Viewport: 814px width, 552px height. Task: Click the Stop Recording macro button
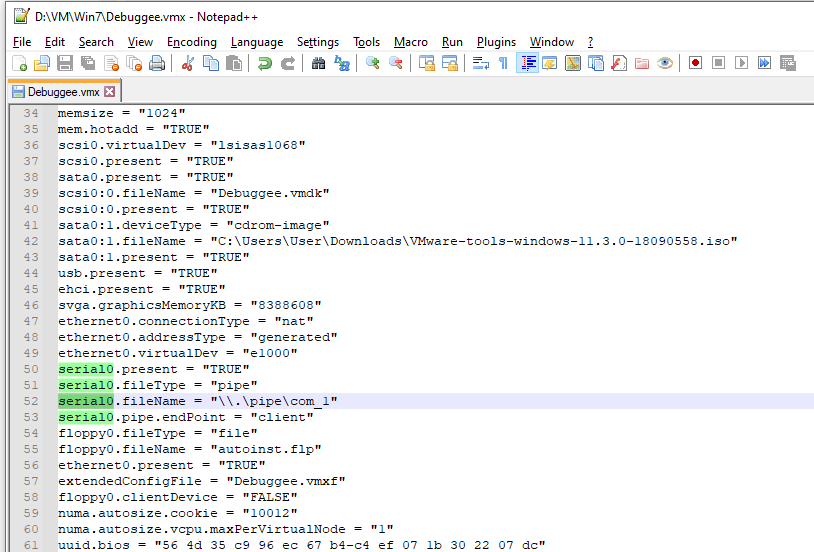click(718, 63)
